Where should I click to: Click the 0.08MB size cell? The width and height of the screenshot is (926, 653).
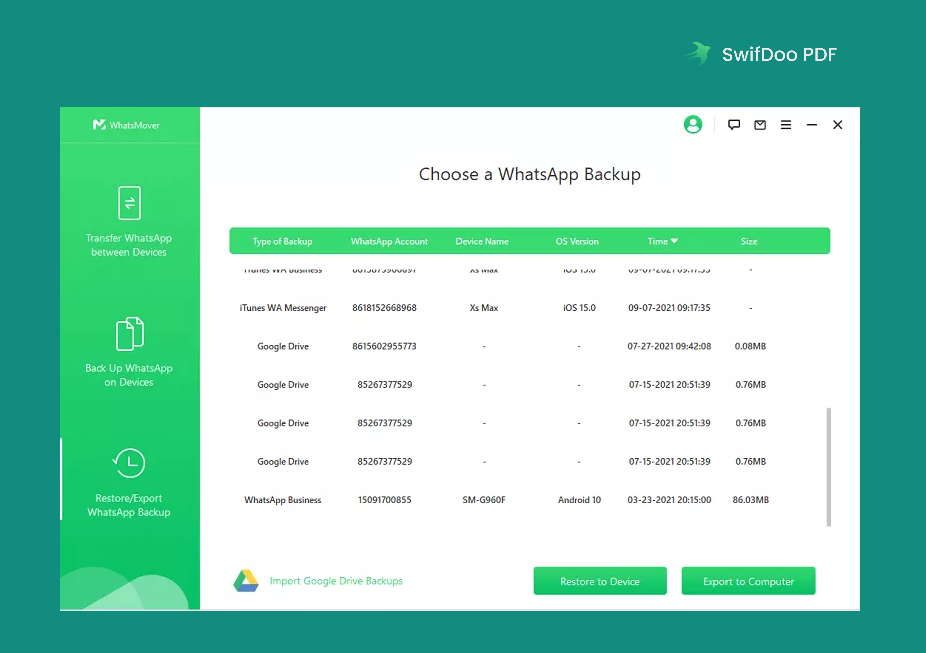[x=750, y=346]
